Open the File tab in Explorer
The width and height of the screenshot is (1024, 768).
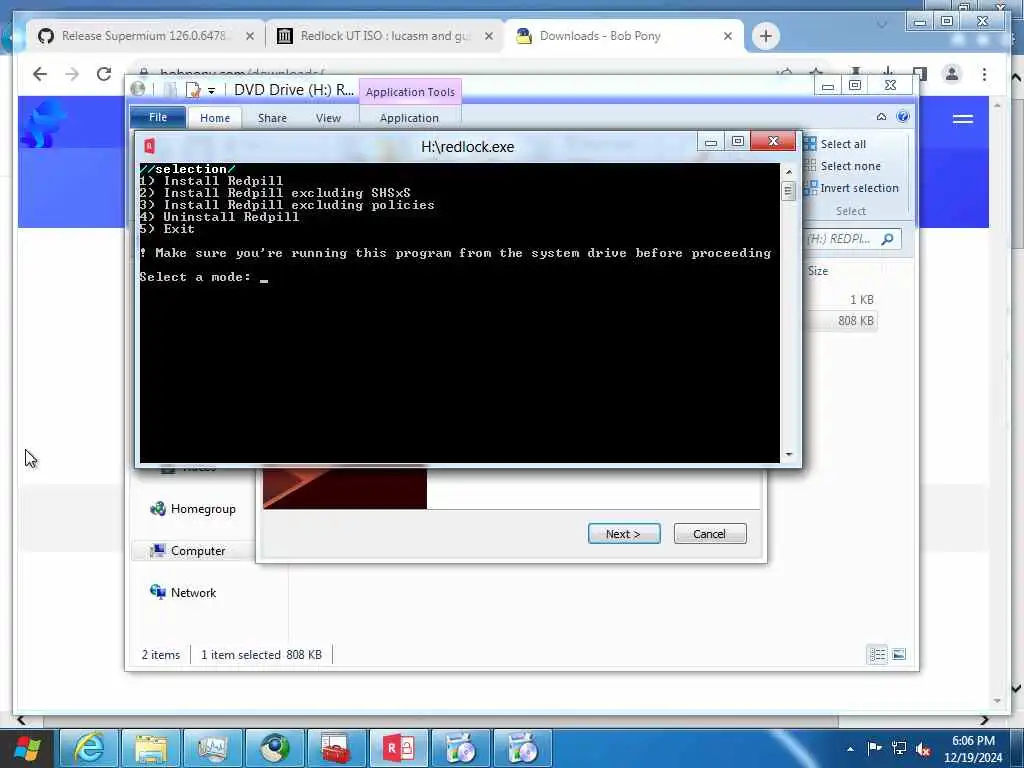(x=158, y=118)
